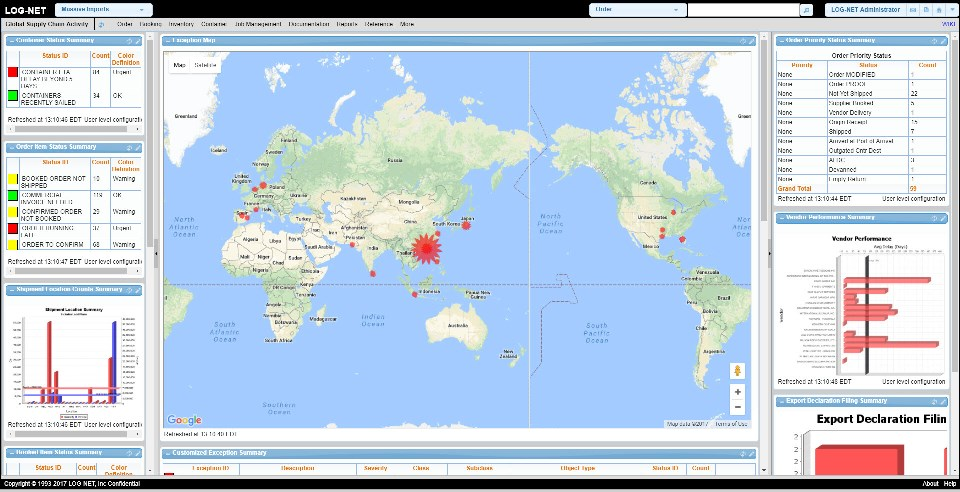The width and height of the screenshot is (960, 492).
Task: Collapse the Order Priority Status Summary panel
Action: coord(781,41)
